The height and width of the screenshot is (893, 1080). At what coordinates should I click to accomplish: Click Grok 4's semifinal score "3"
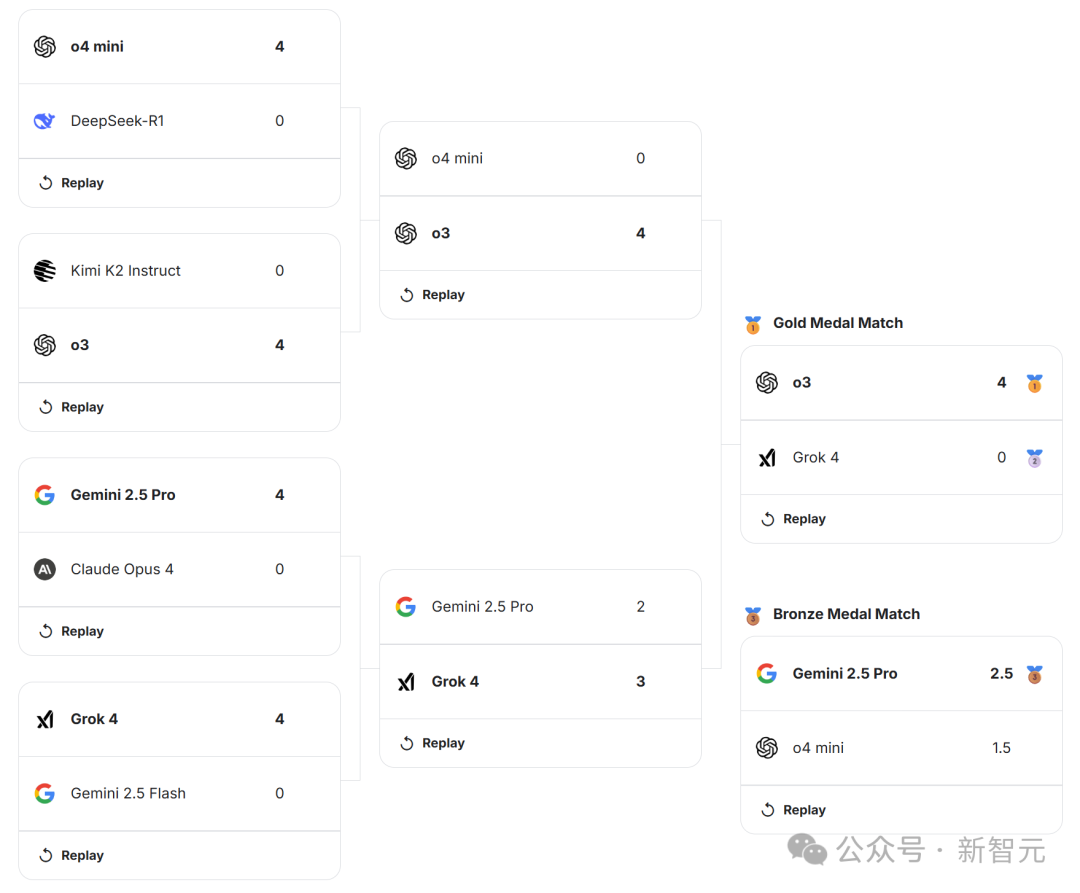click(x=641, y=682)
